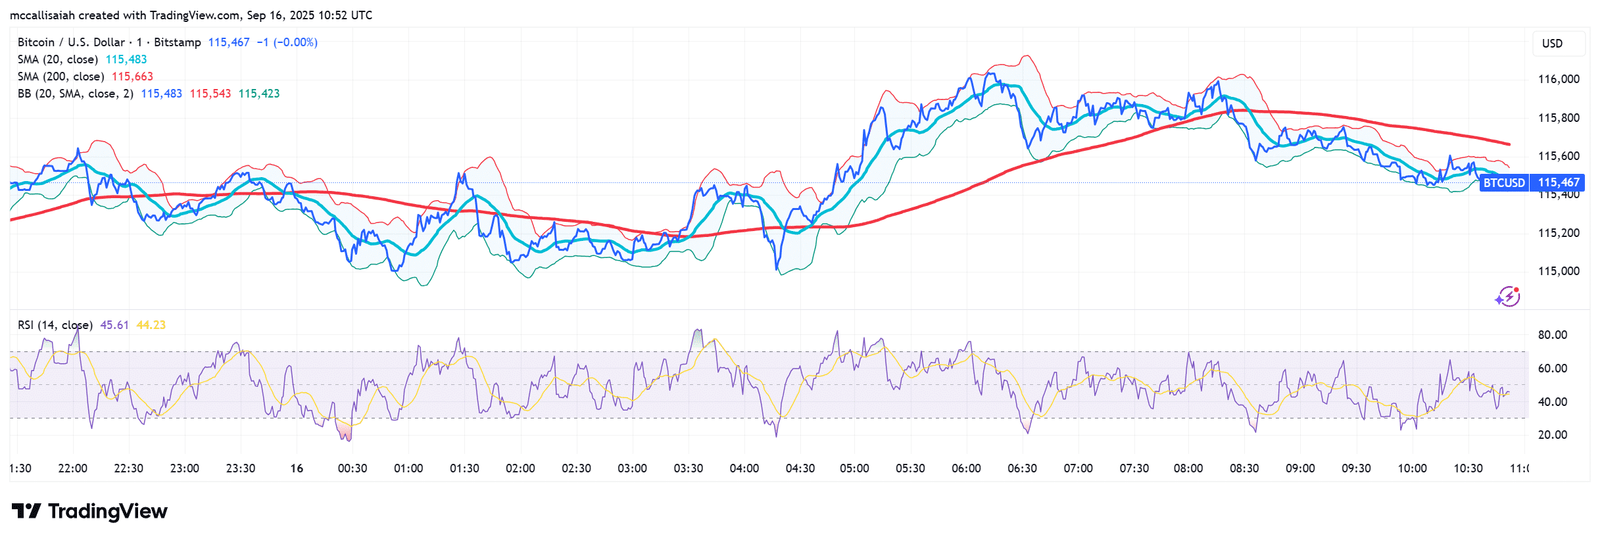
Task: Open the USD currency selector
Action: click(x=1552, y=43)
